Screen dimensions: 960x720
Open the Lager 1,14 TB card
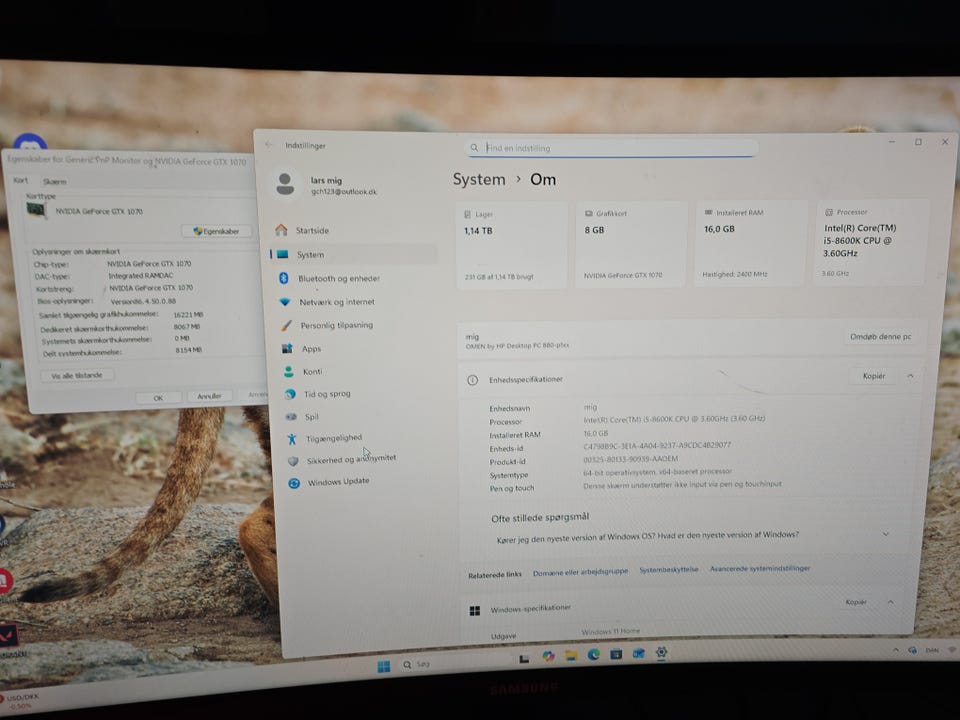512,245
